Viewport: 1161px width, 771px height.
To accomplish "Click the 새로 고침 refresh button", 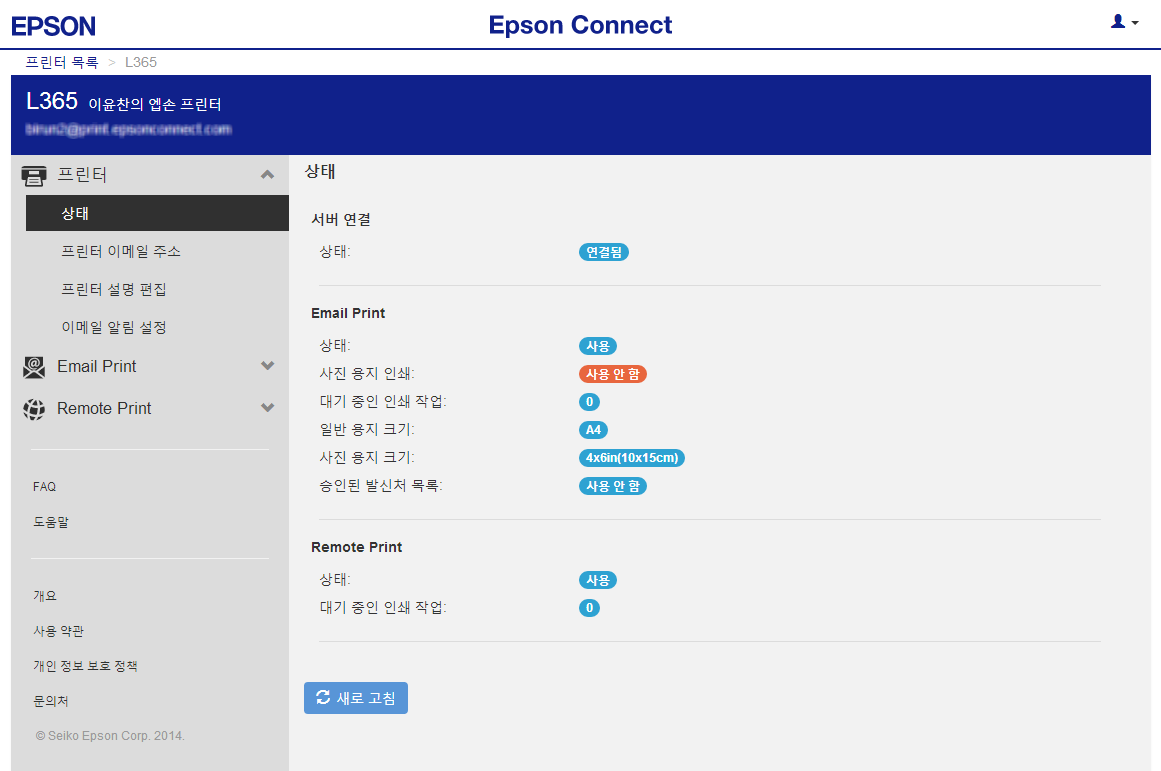I will click(356, 698).
